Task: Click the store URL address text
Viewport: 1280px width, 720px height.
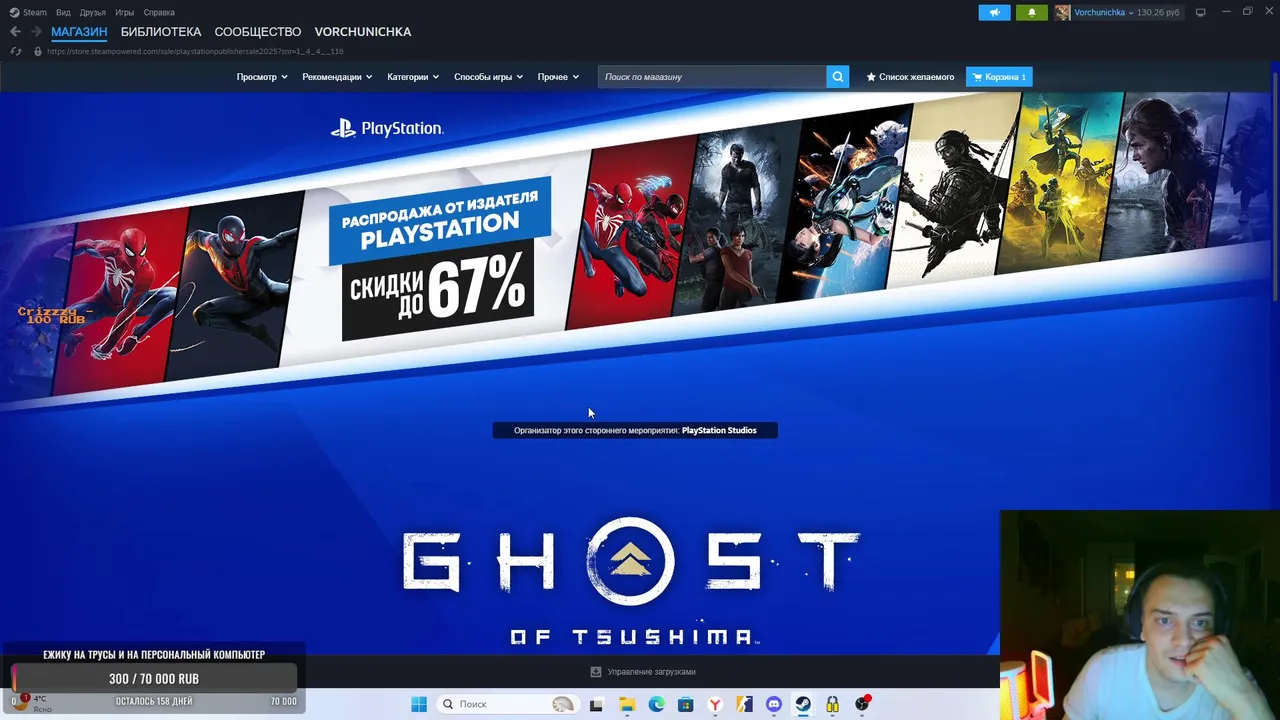Action: [195, 51]
